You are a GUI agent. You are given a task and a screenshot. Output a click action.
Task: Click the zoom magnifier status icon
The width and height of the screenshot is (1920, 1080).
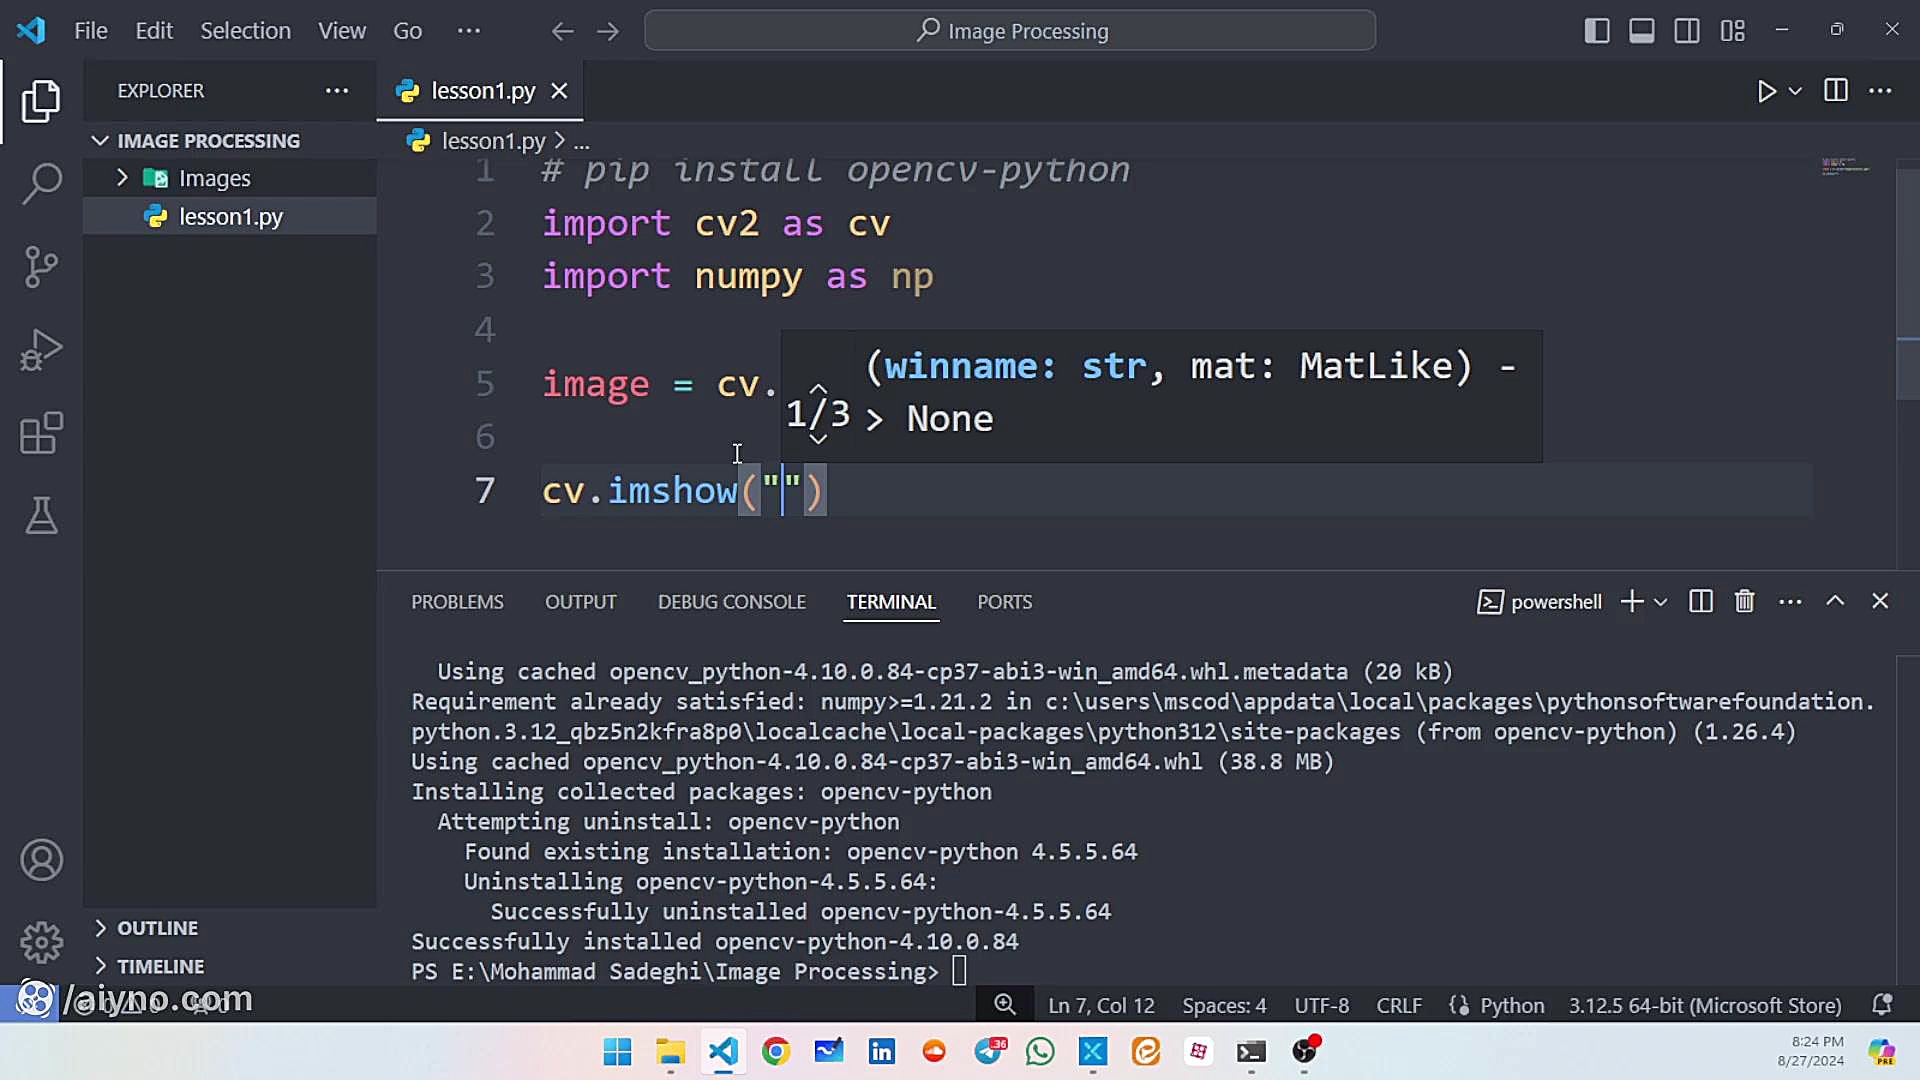click(x=1005, y=1005)
